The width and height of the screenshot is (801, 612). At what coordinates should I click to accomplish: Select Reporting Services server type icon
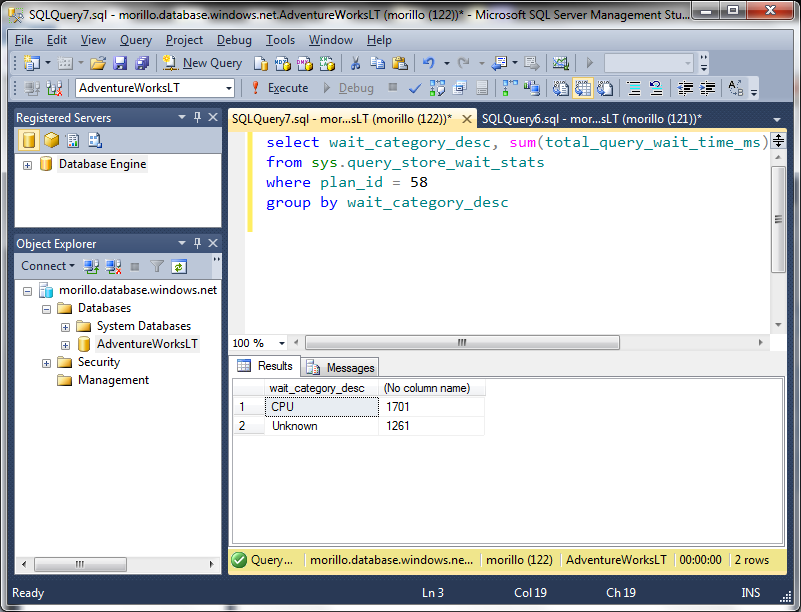pos(73,140)
